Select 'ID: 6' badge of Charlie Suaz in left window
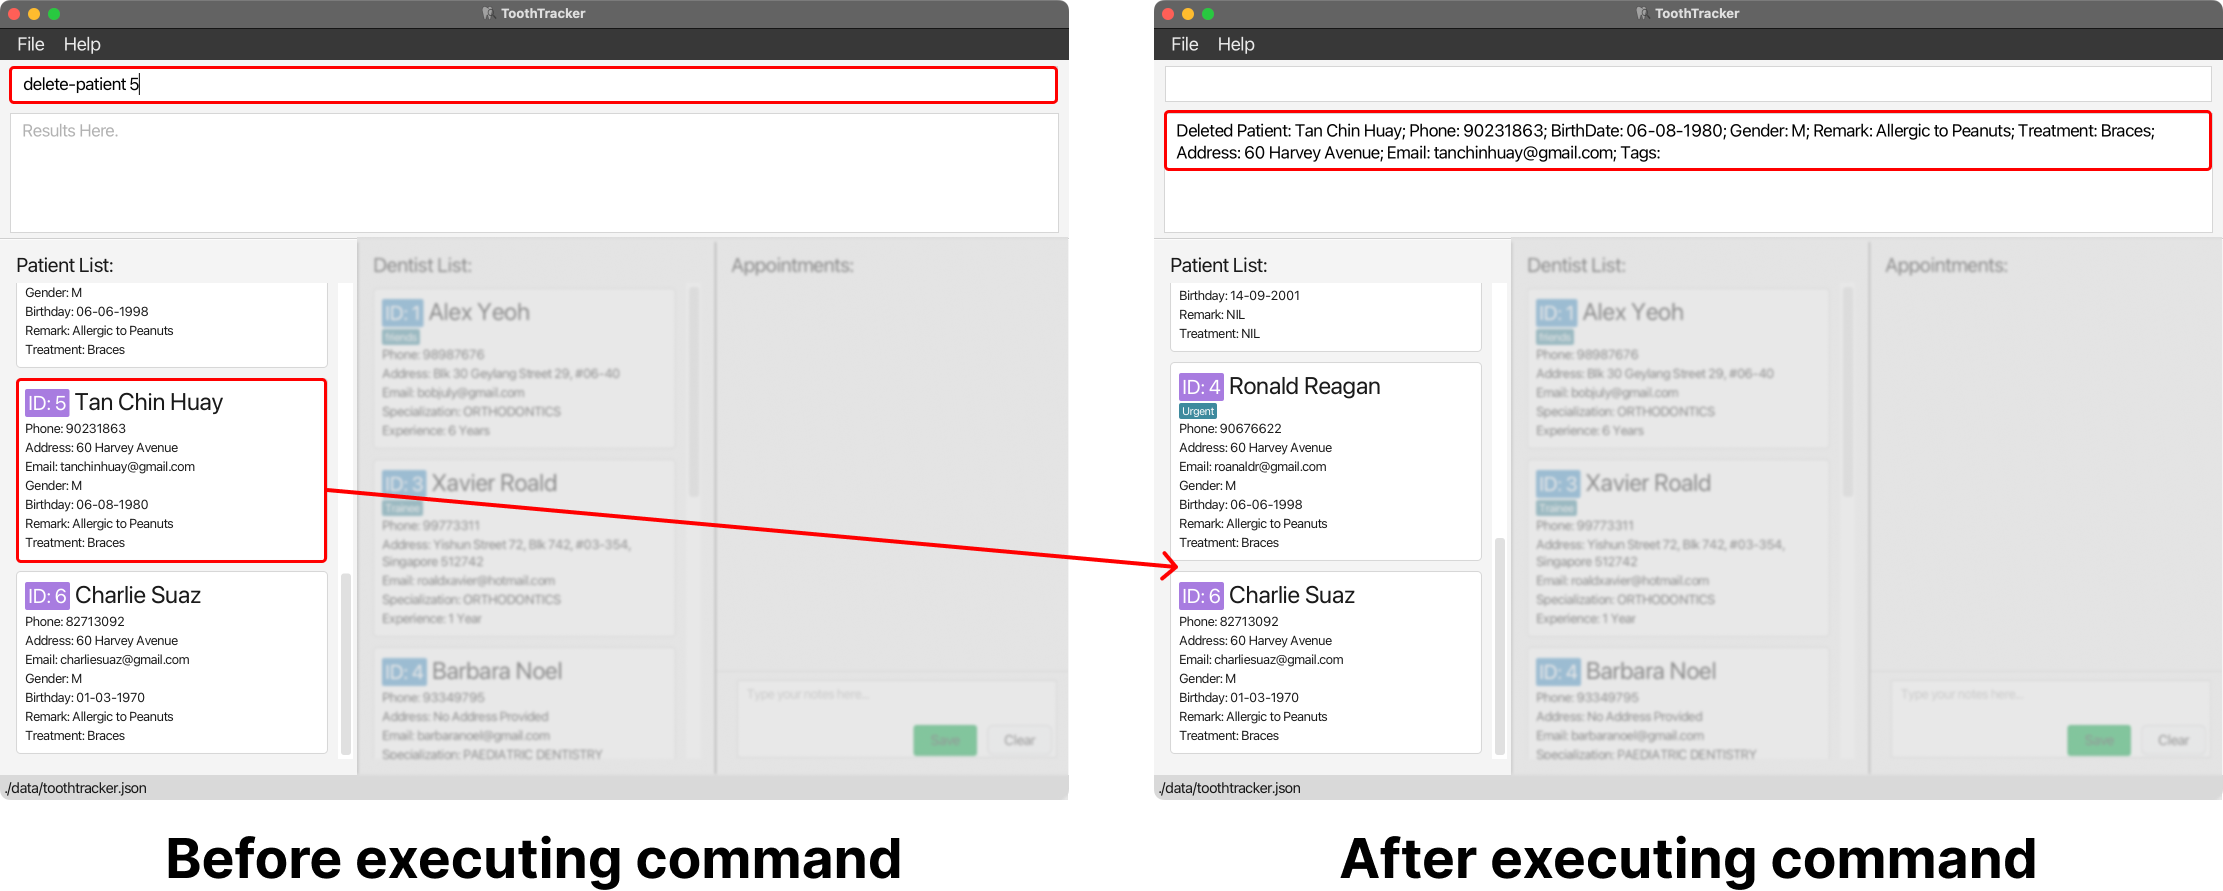Image resolution: width=2223 pixels, height=891 pixels. [47, 596]
